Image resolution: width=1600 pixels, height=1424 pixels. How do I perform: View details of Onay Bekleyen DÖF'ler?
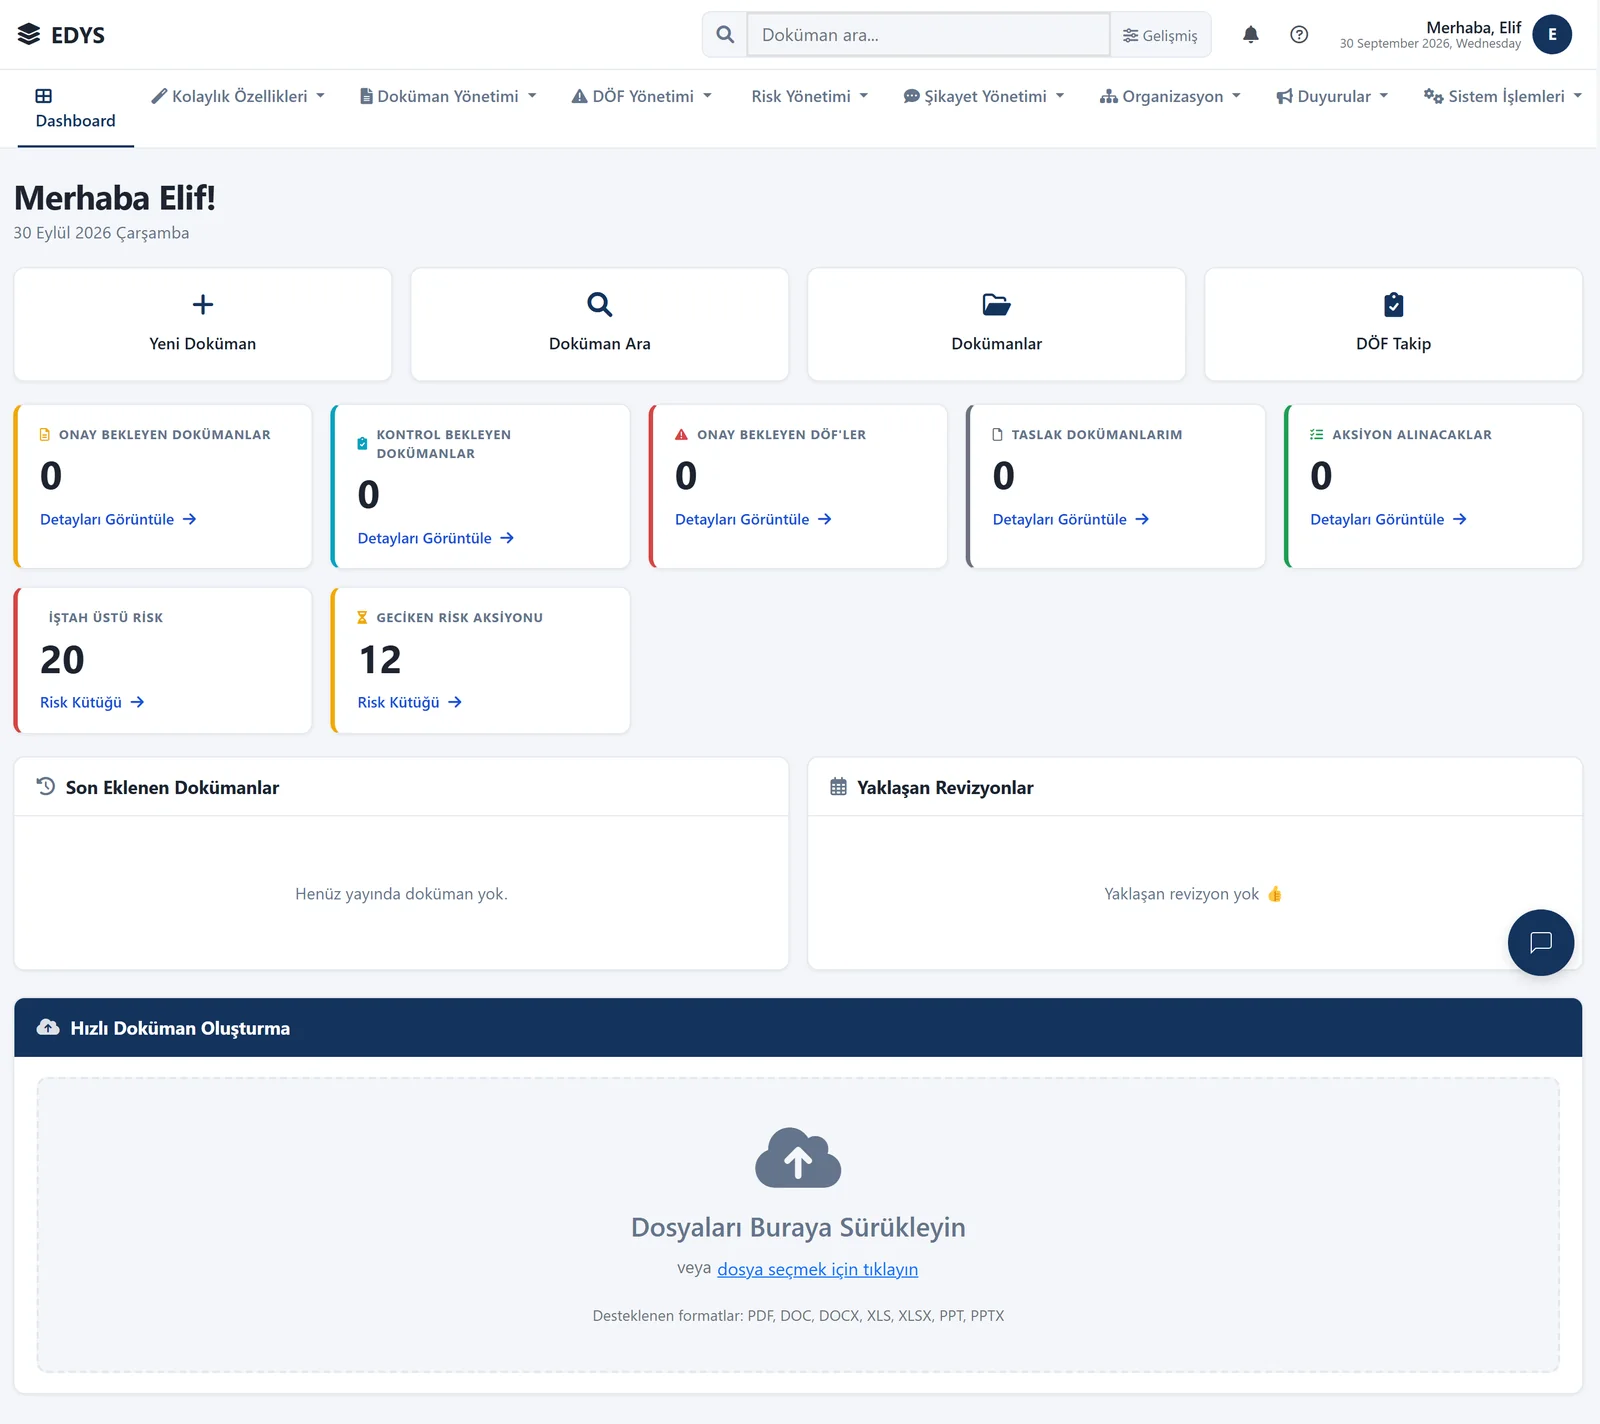click(753, 519)
